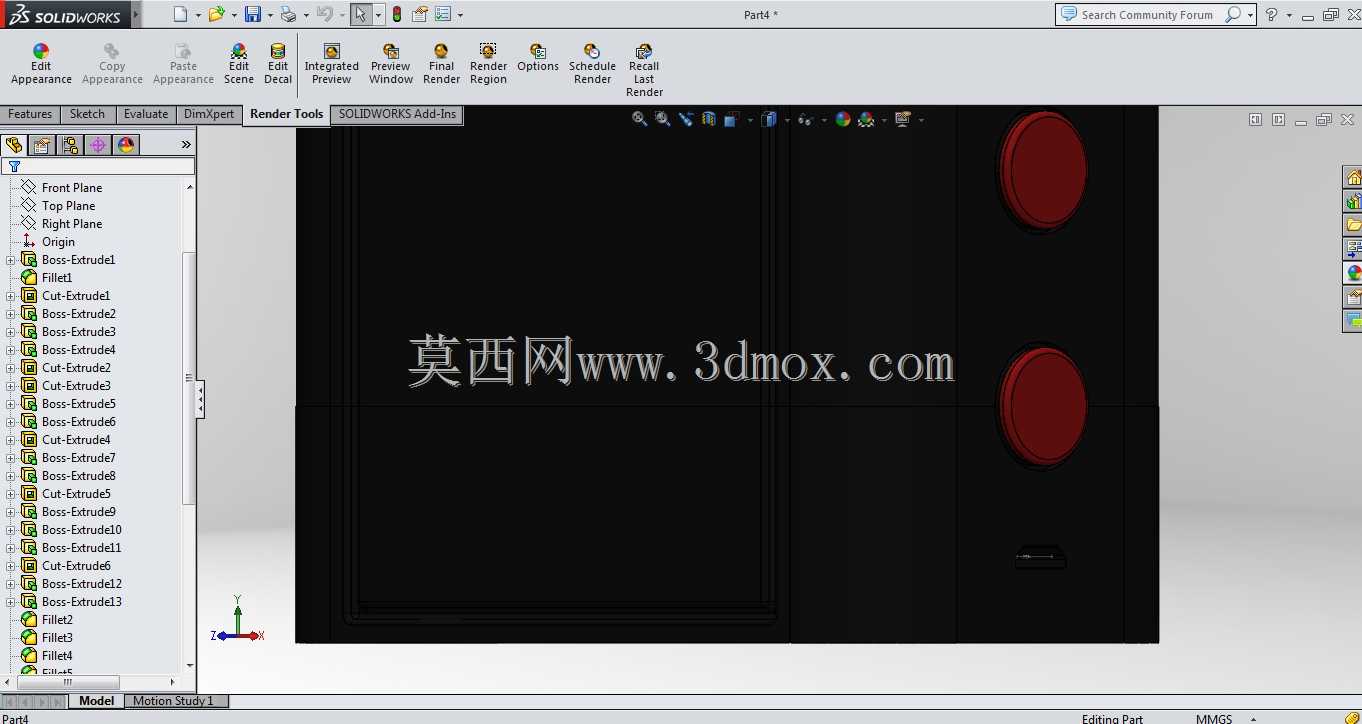
Task: Expand the Cut-Extrude1 feature
Action: tap(11, 296)
